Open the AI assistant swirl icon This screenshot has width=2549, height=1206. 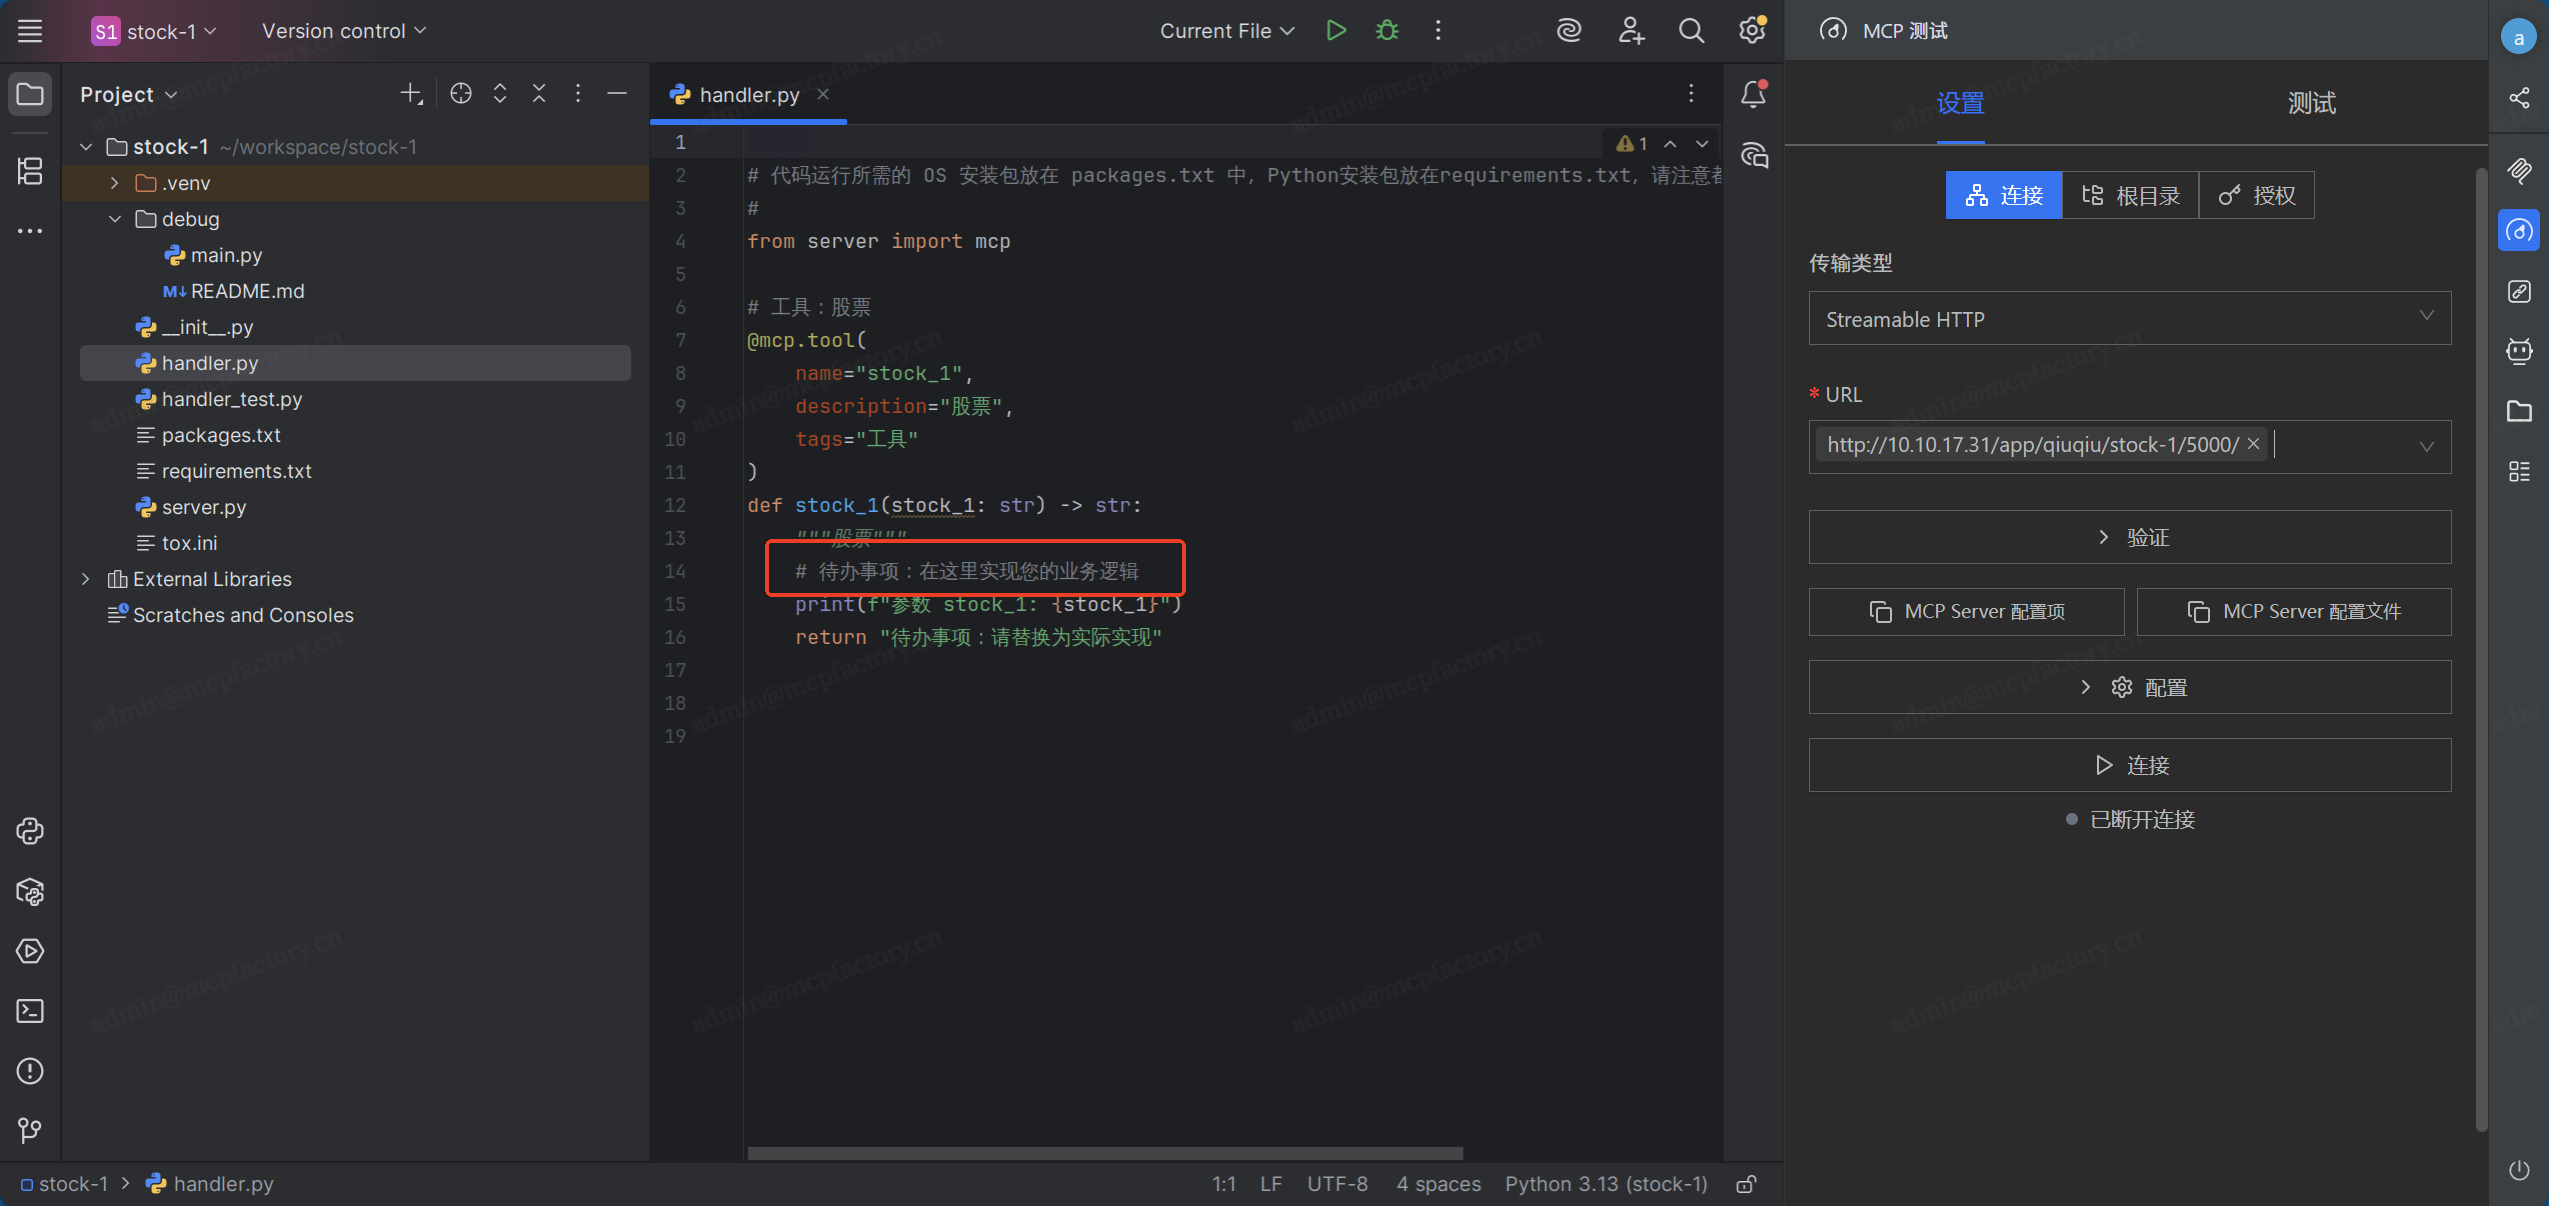[x=1569, y=31]
